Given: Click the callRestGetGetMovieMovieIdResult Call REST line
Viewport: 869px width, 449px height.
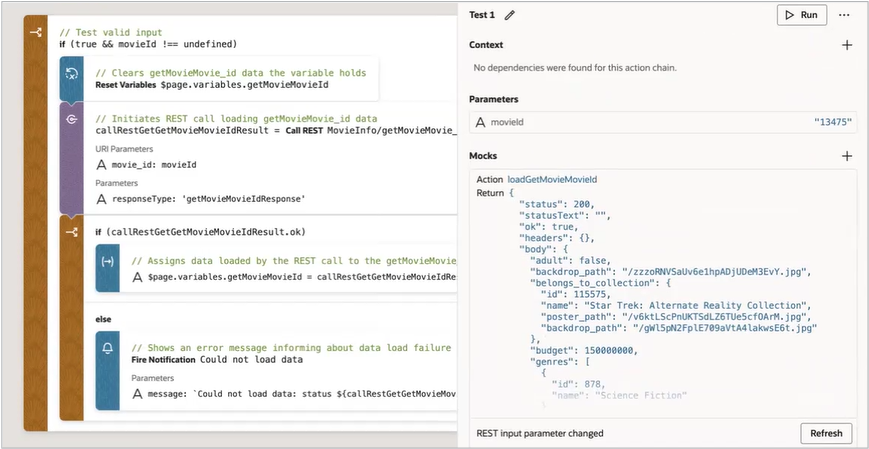Looking at the screenshot, I should [x=276, y=131].
